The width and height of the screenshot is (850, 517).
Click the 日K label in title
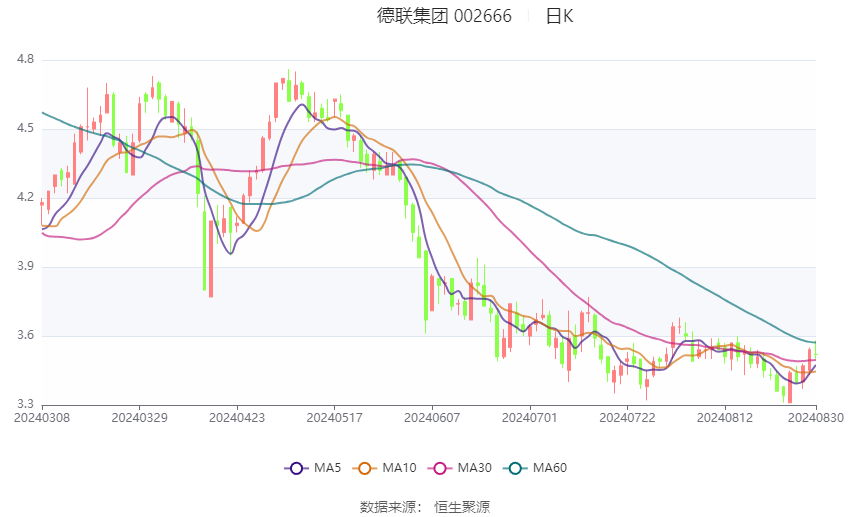click(x=559, y=16)
